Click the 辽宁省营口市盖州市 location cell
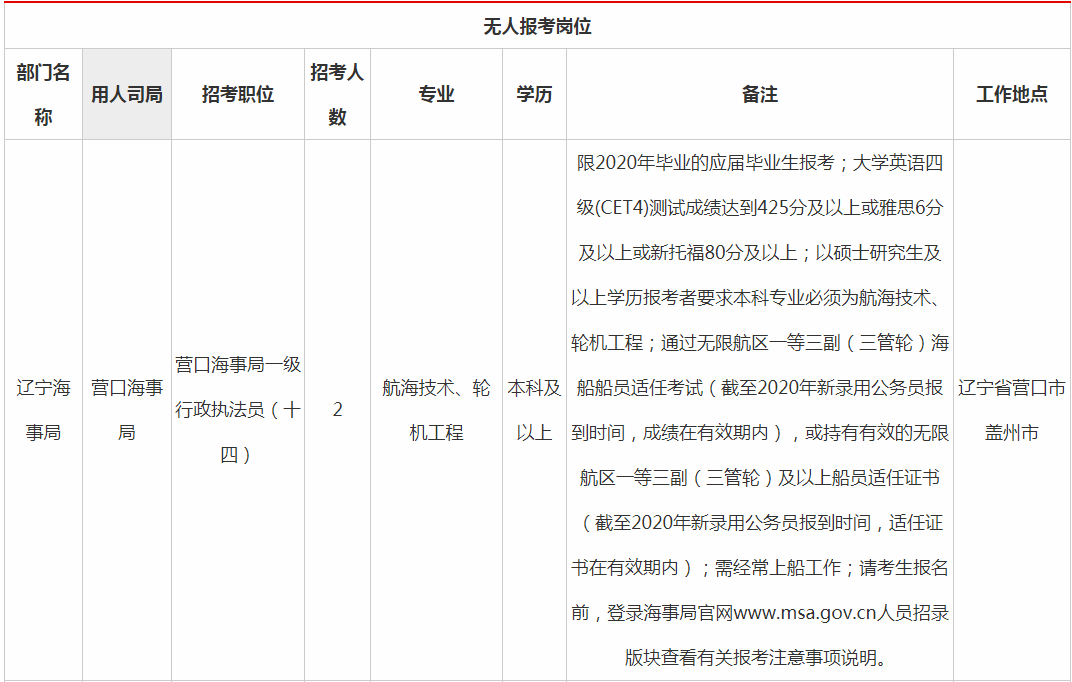 click(1012, 410)
